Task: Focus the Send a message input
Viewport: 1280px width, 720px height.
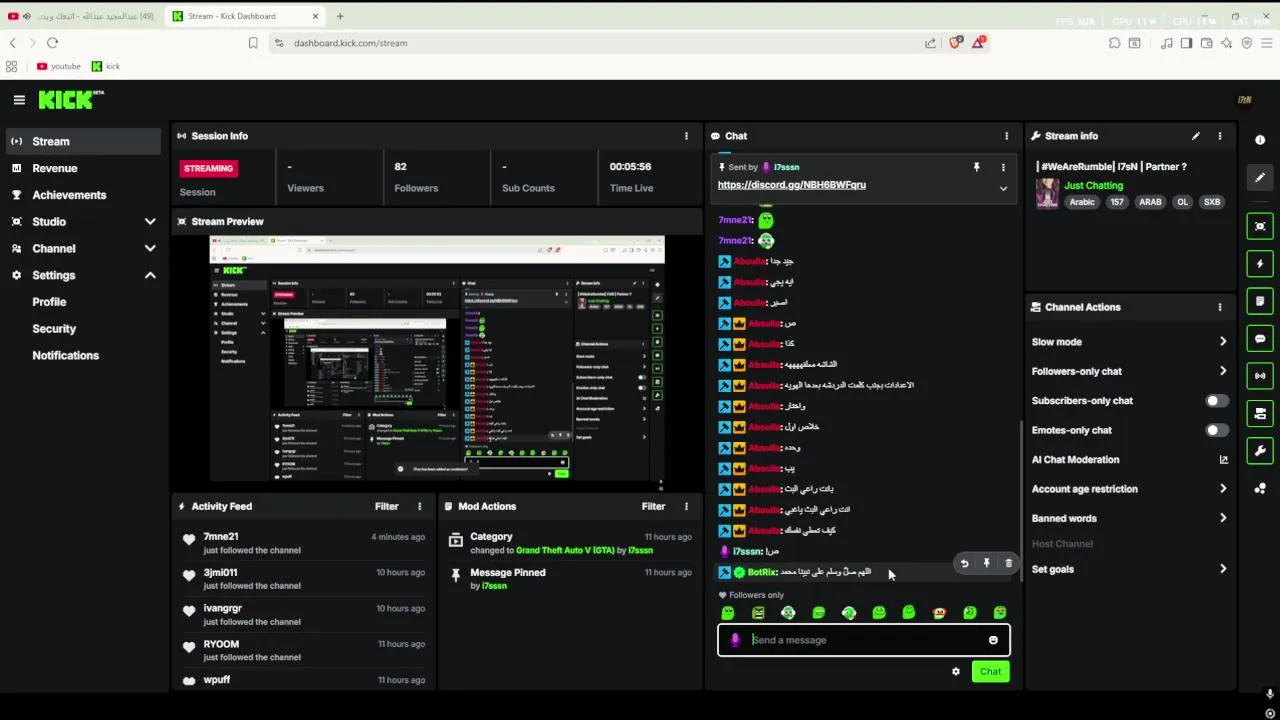Action: pos(864,640)
